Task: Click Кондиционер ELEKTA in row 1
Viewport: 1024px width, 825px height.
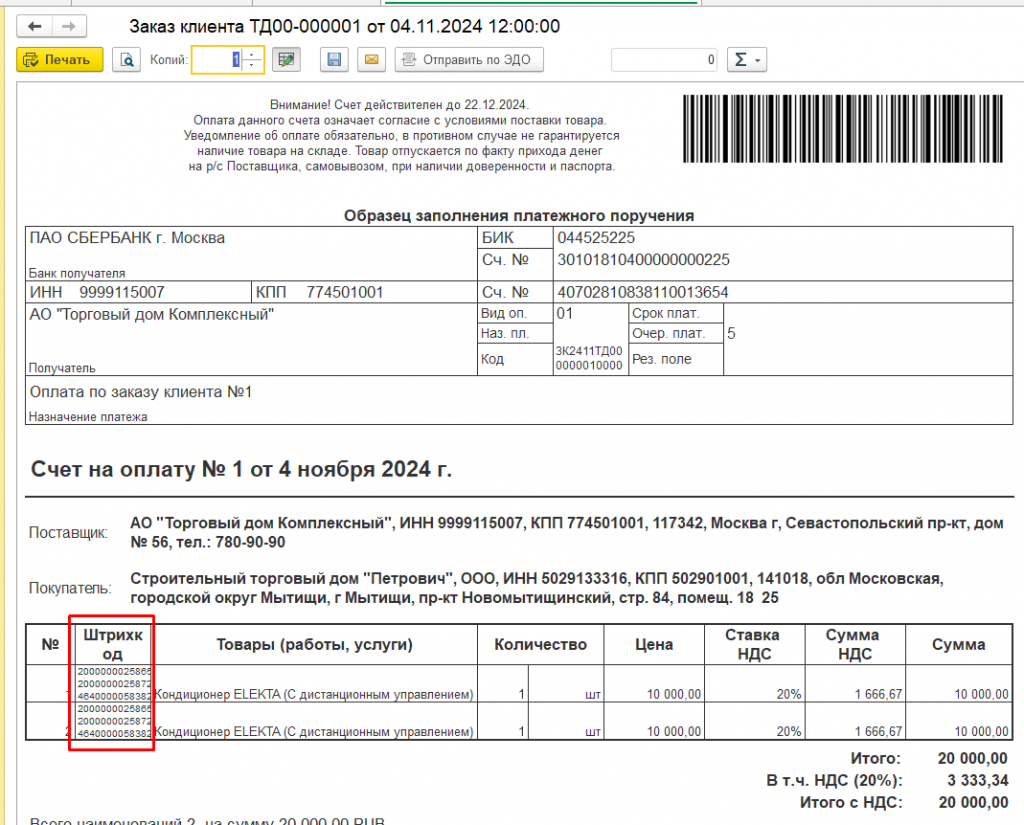Action: (x=314, y=694)
